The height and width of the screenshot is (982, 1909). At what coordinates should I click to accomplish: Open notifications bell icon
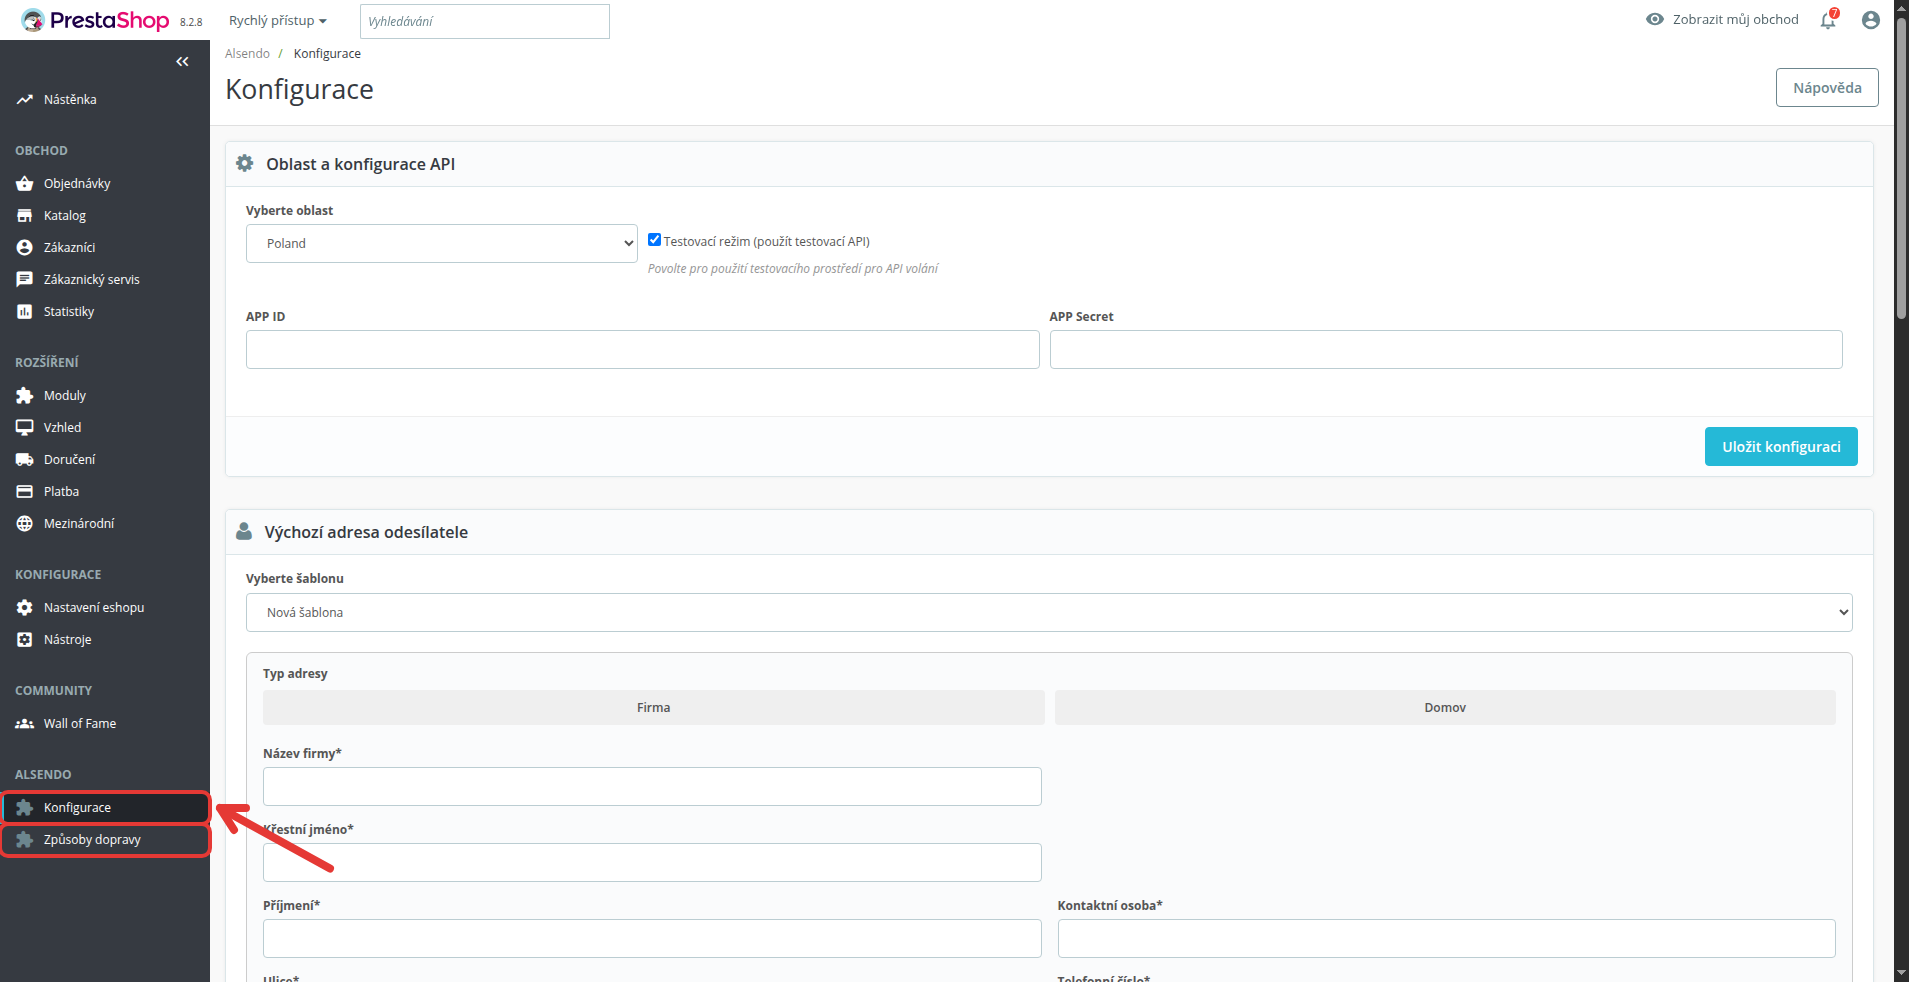click(x=1828, y=20)
